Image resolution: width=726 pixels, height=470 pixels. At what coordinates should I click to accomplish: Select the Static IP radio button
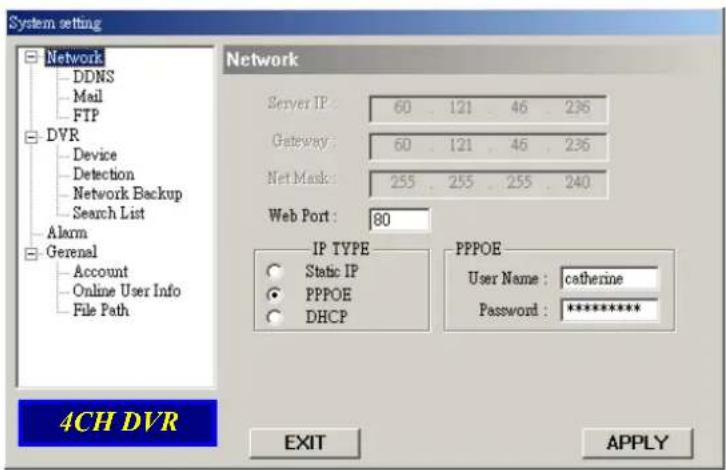coord(275,271)
